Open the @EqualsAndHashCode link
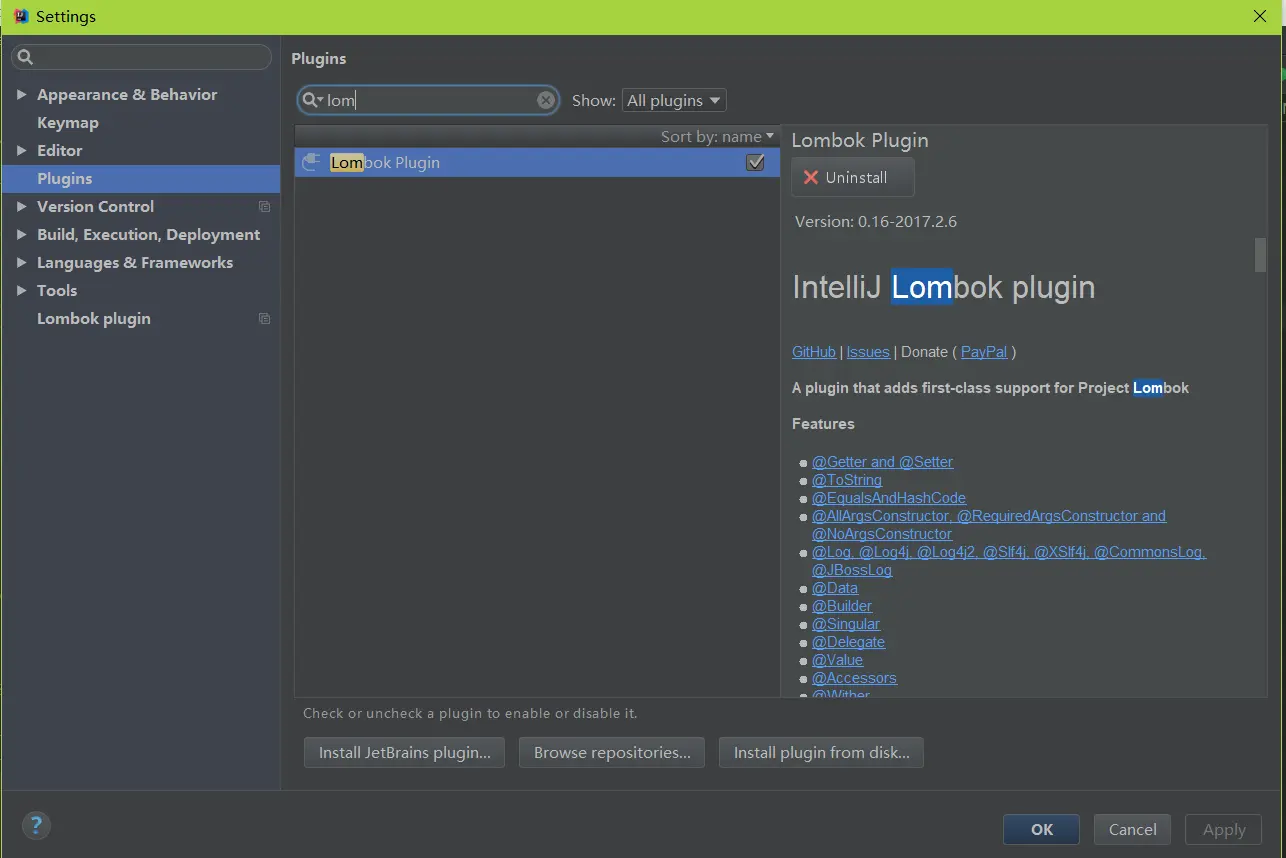 point(889,498)
